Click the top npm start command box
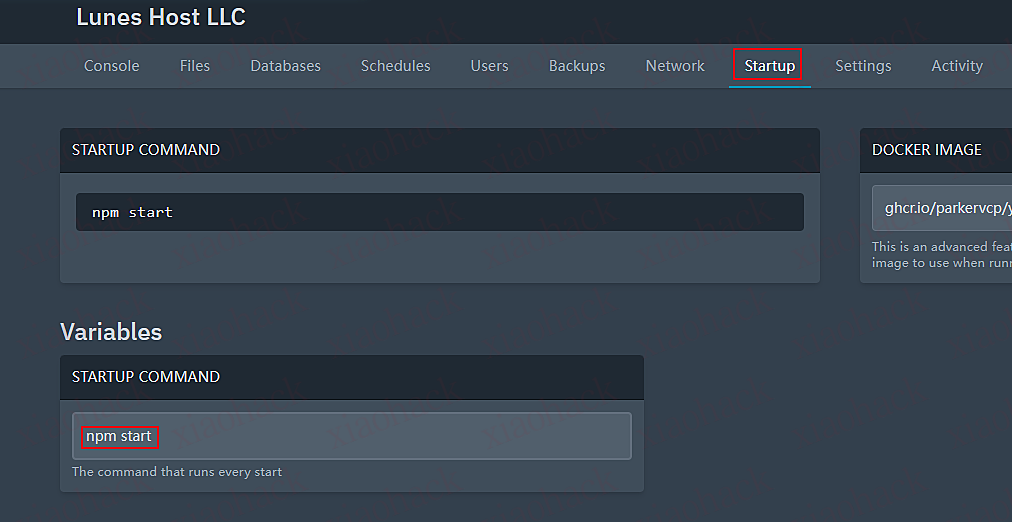The image size is (1012, 522). [439, 212]
